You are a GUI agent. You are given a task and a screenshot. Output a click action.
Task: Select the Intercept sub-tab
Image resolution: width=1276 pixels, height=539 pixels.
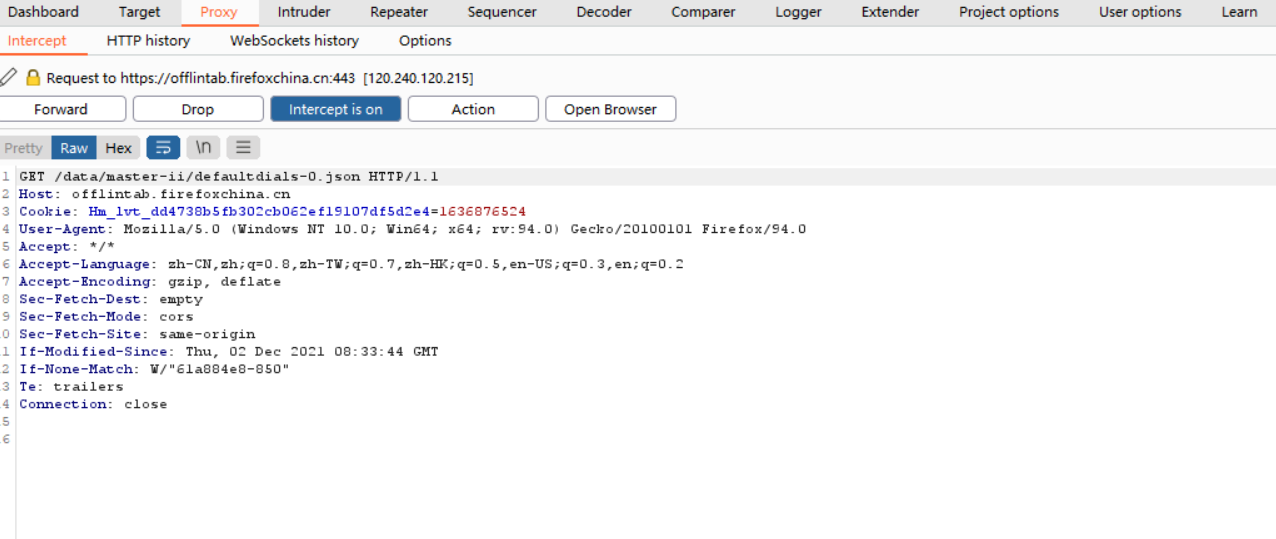click(37, 41)
